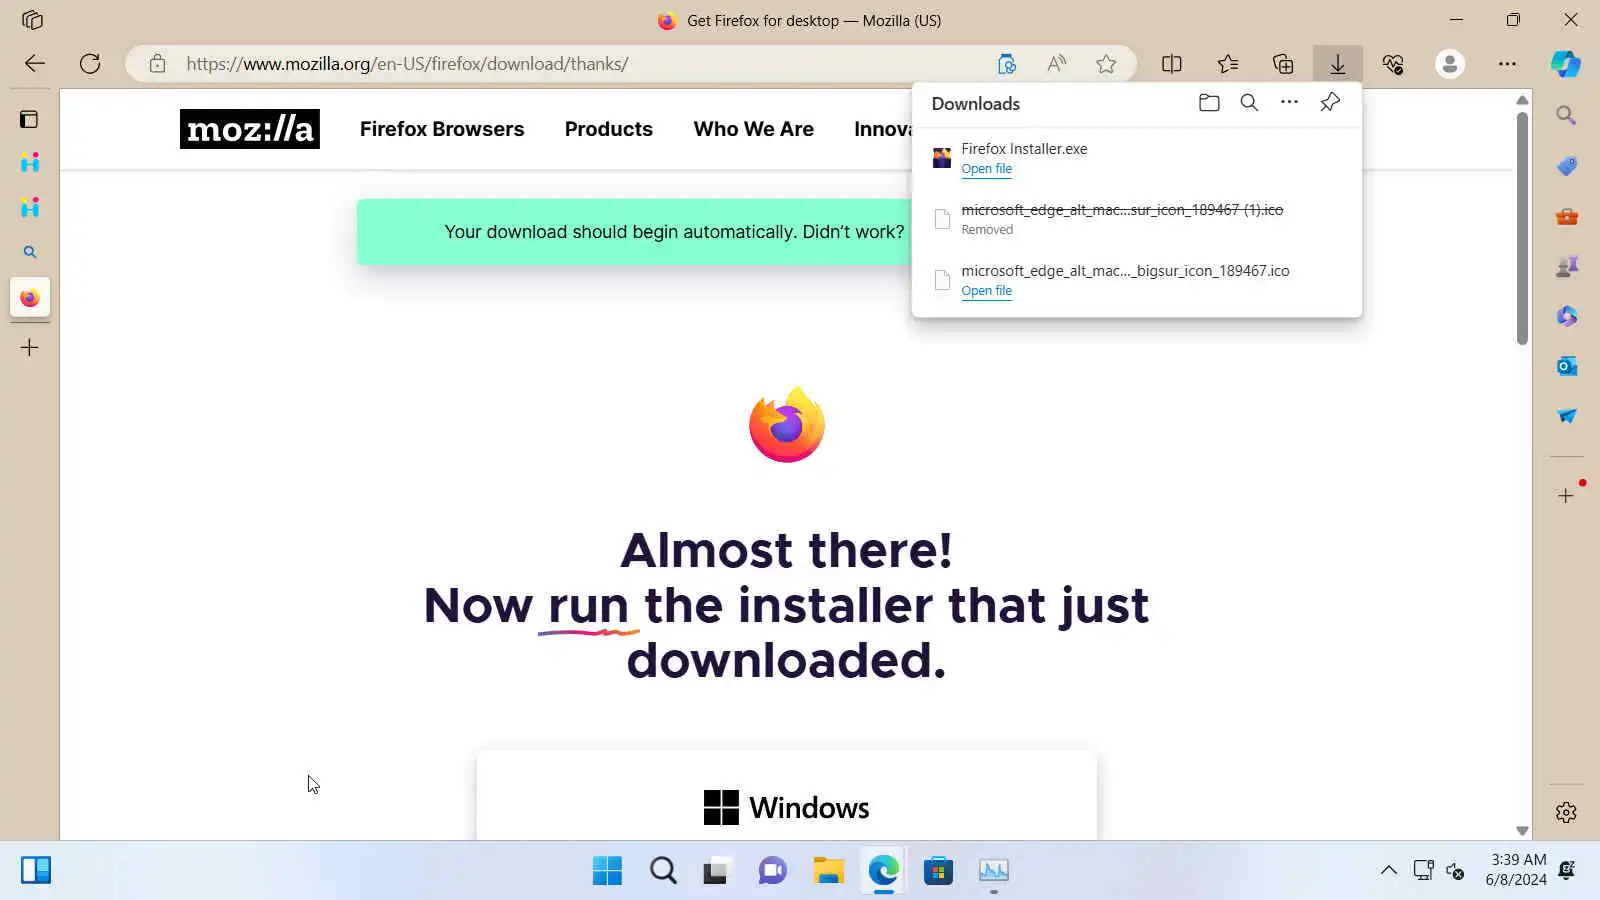The width and height of the screenshot is (1600, 900).
Task: Select the removed ico download entry
Action: coord(1137,219)
